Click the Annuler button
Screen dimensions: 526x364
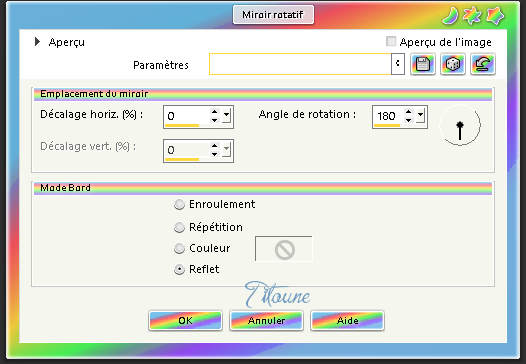point(266,321)
